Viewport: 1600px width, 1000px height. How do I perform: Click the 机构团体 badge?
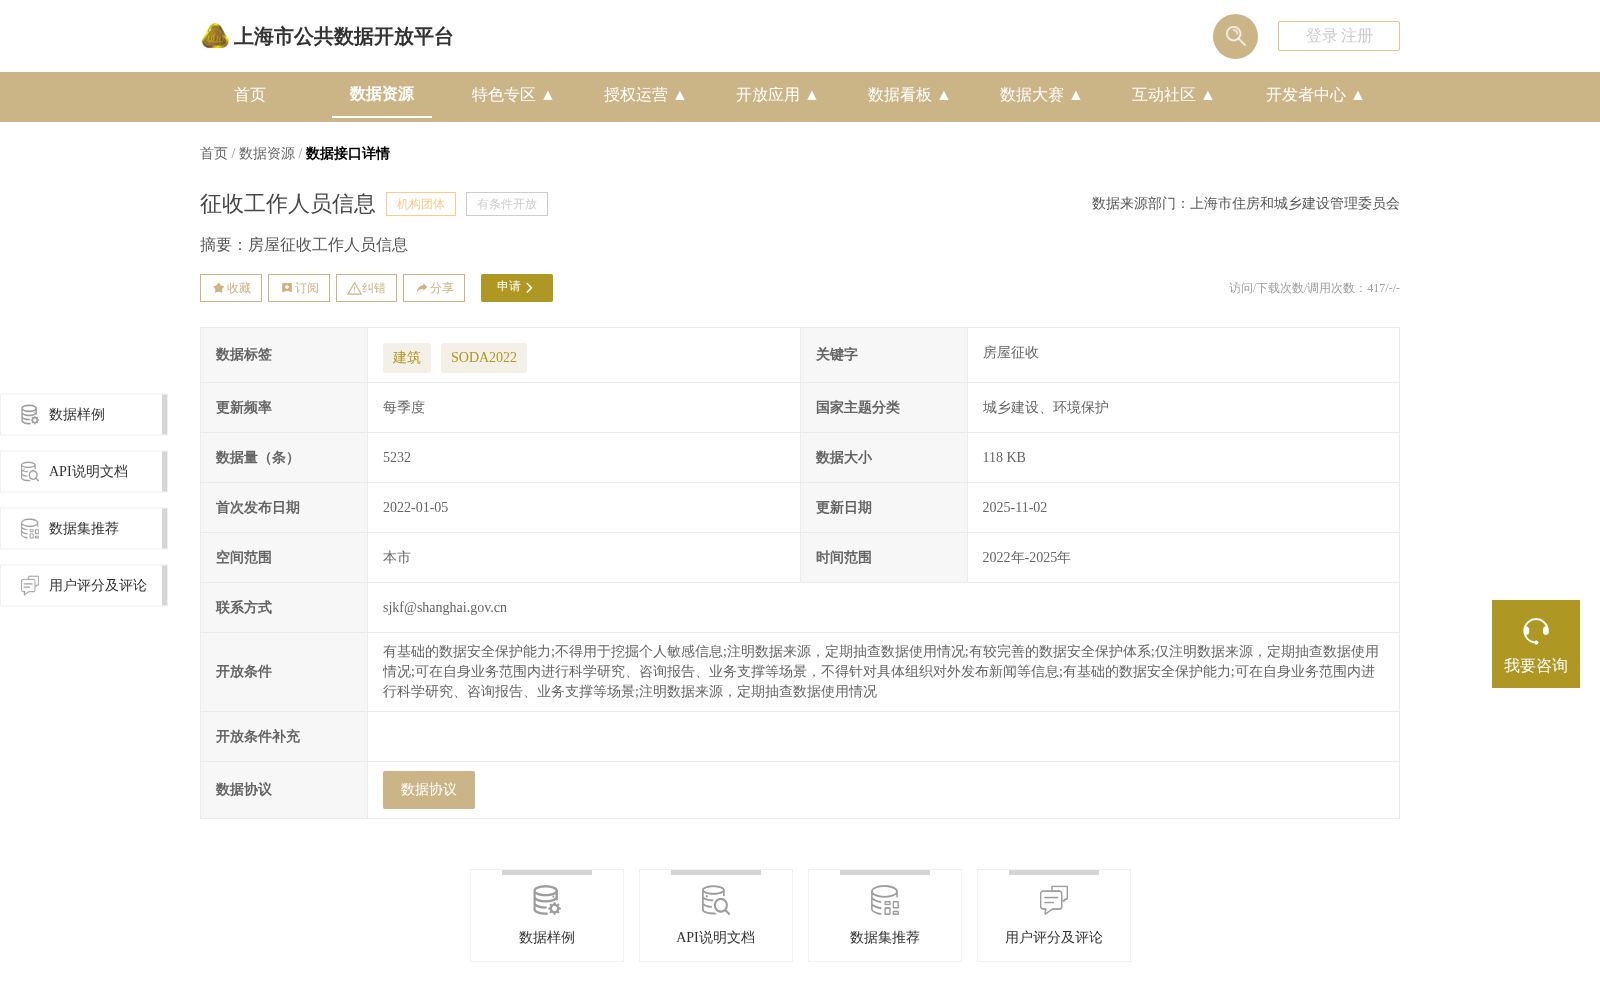(x=421, y=204)
